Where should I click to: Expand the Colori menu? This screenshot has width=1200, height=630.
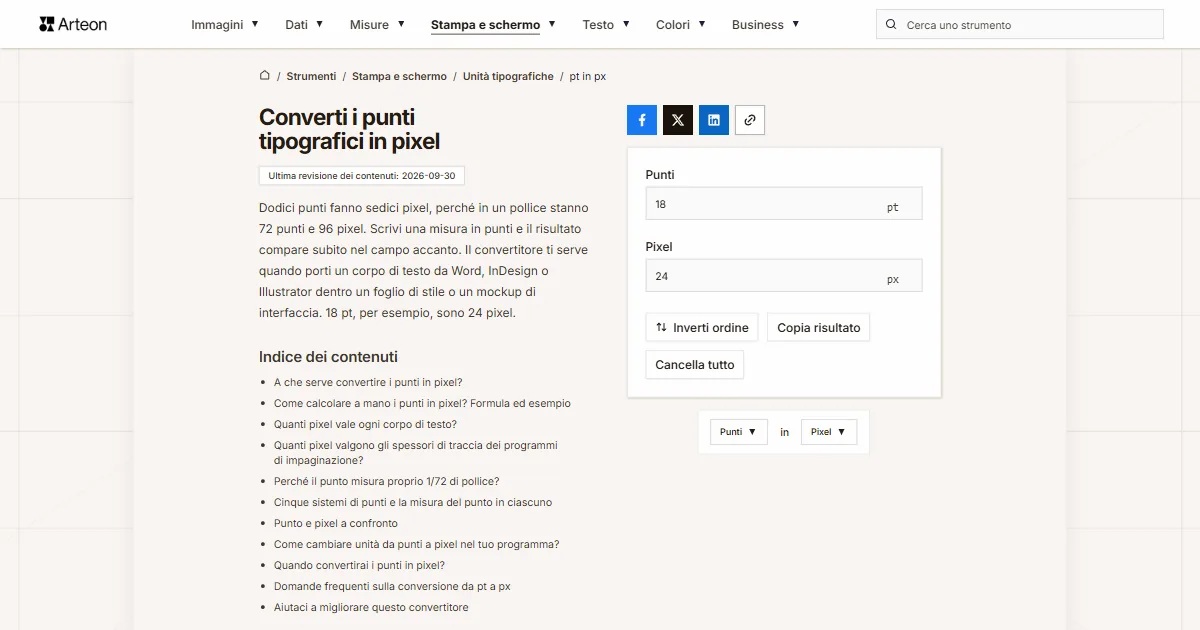click(x=681, y=25)
